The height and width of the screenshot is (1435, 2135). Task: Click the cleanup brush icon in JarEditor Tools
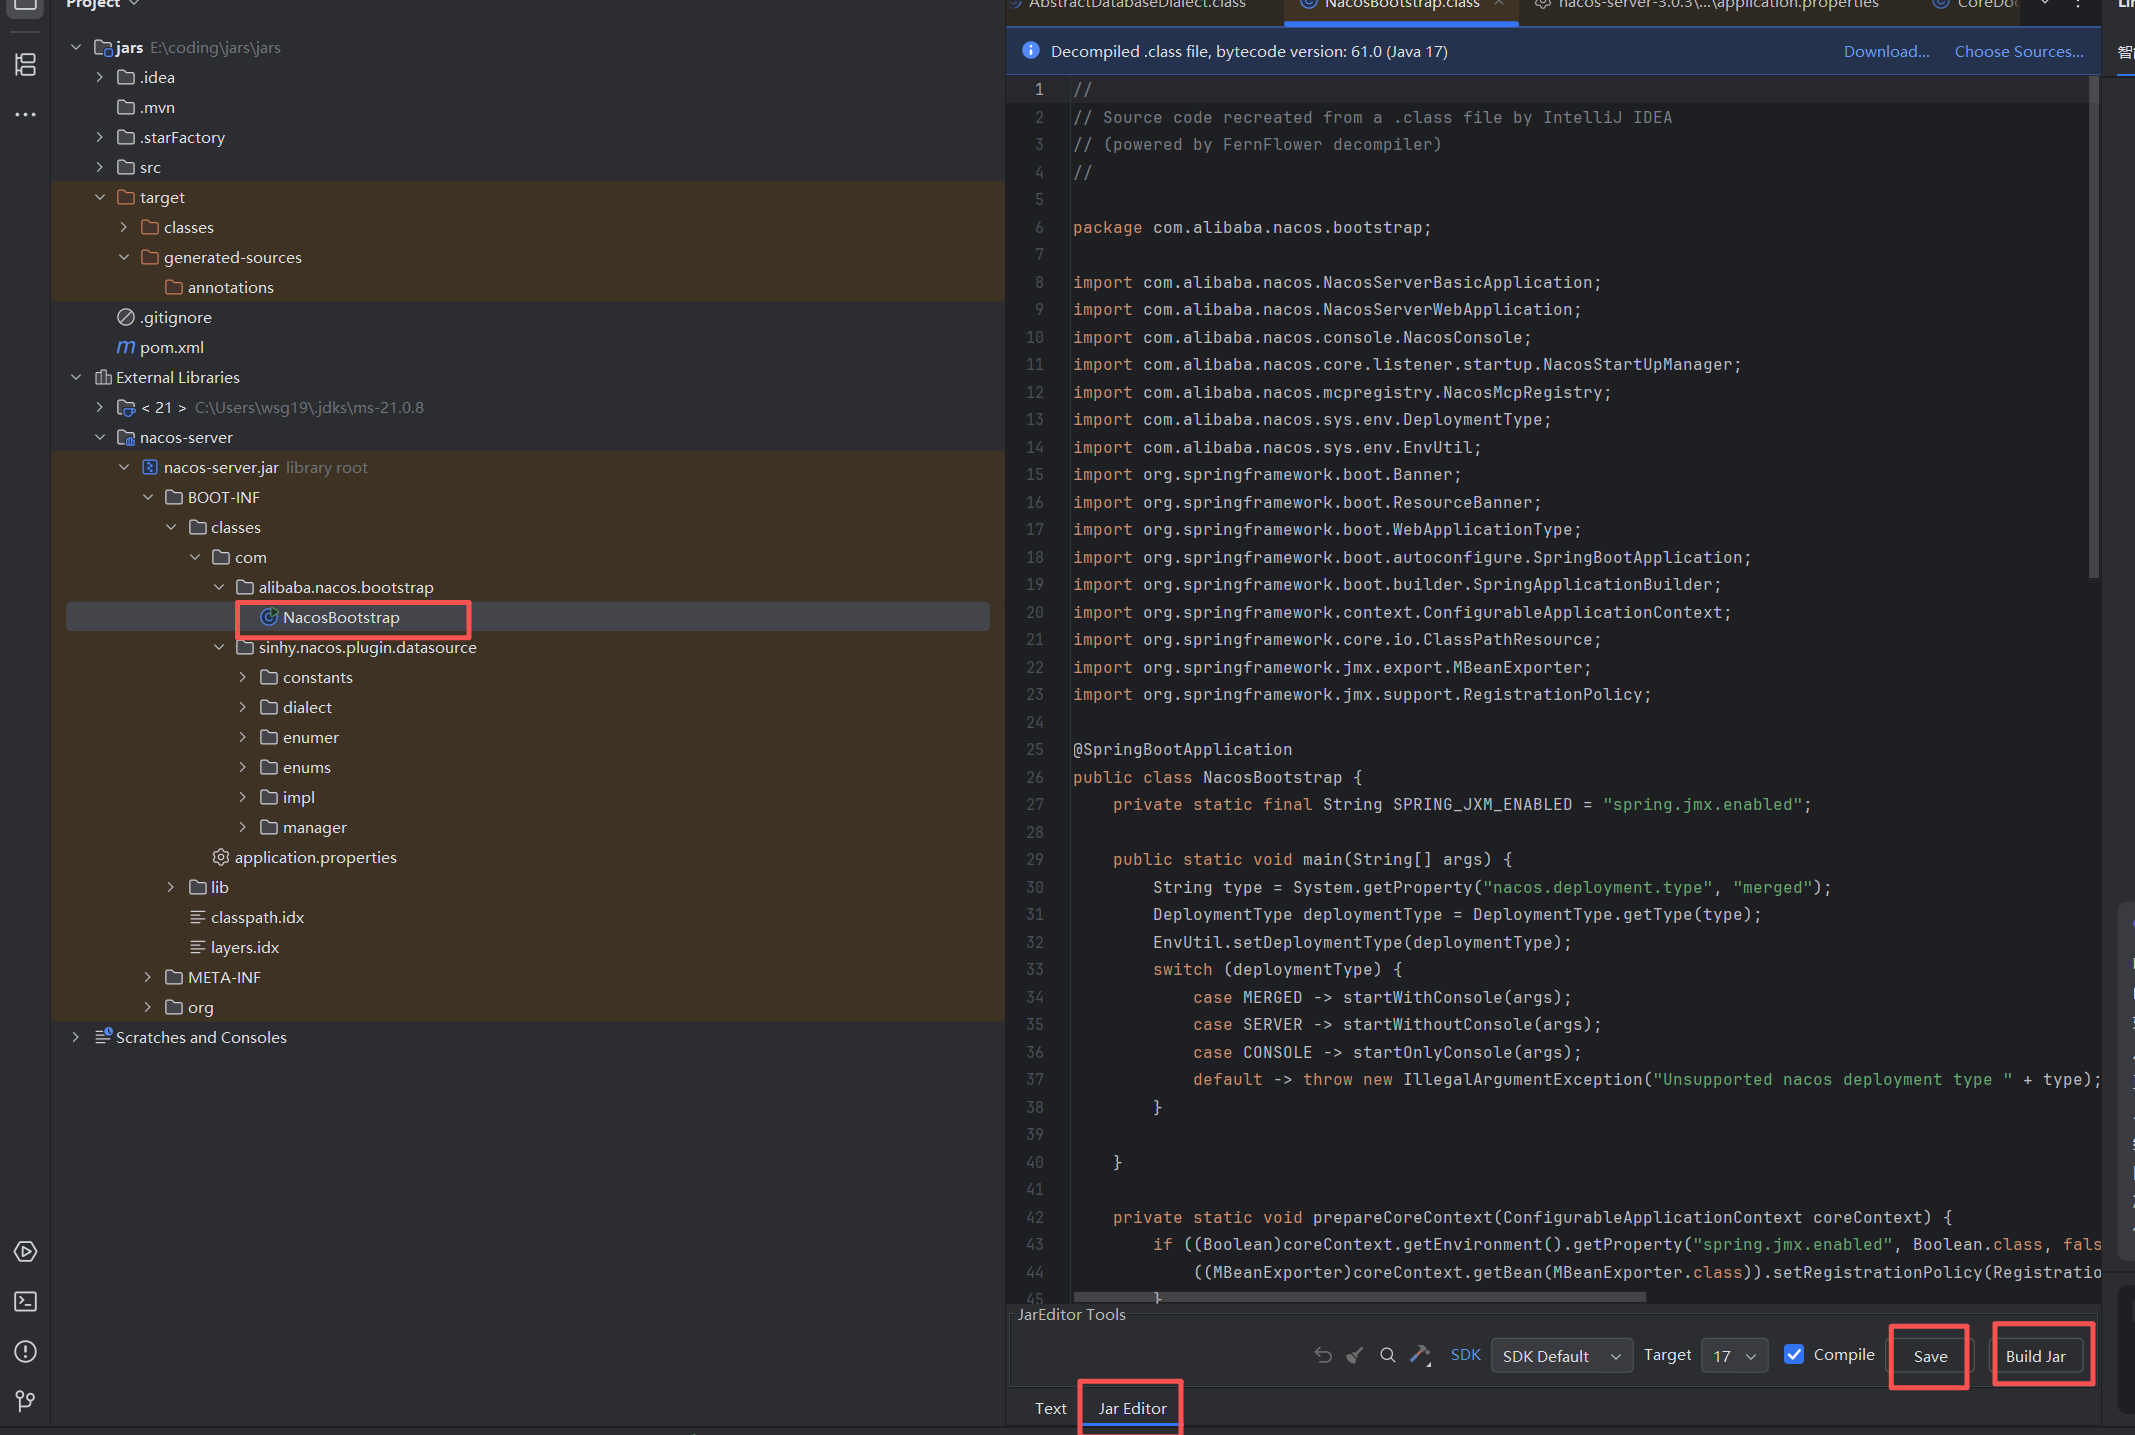coord(1354,1355)
